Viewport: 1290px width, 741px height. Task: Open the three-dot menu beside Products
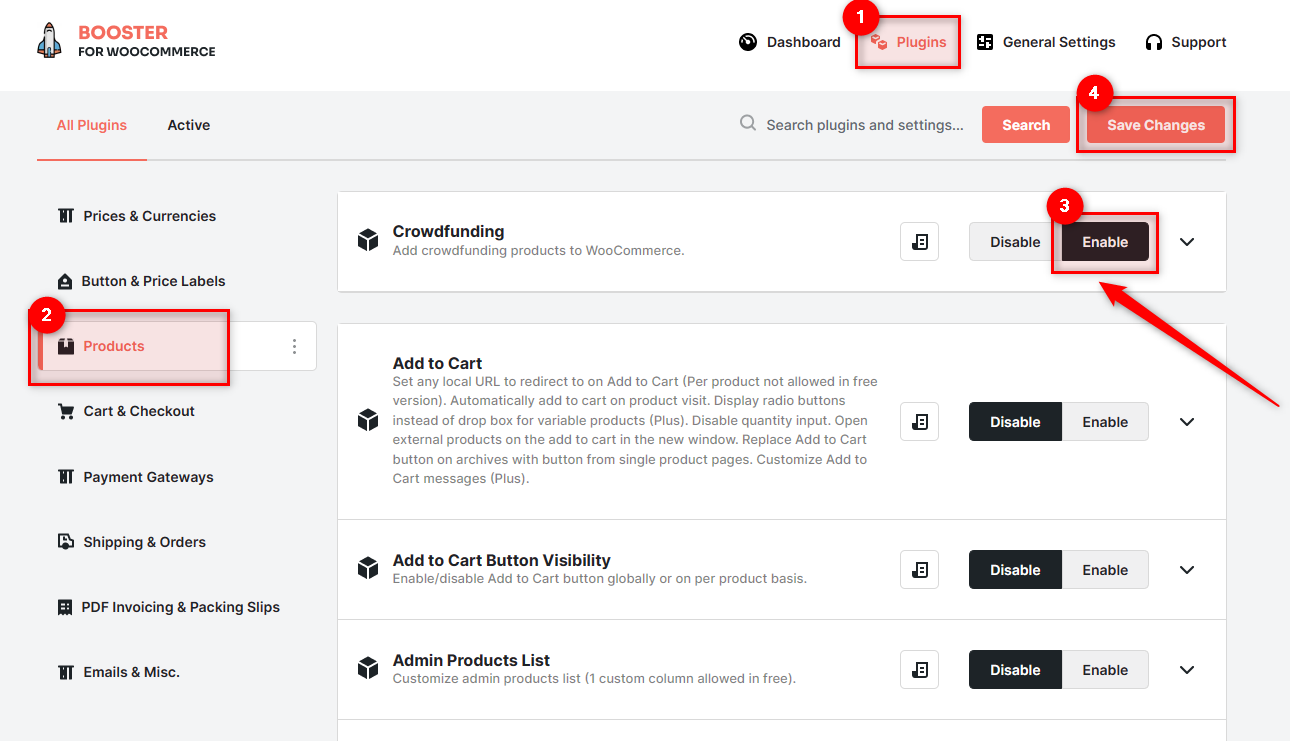point(294,346)
